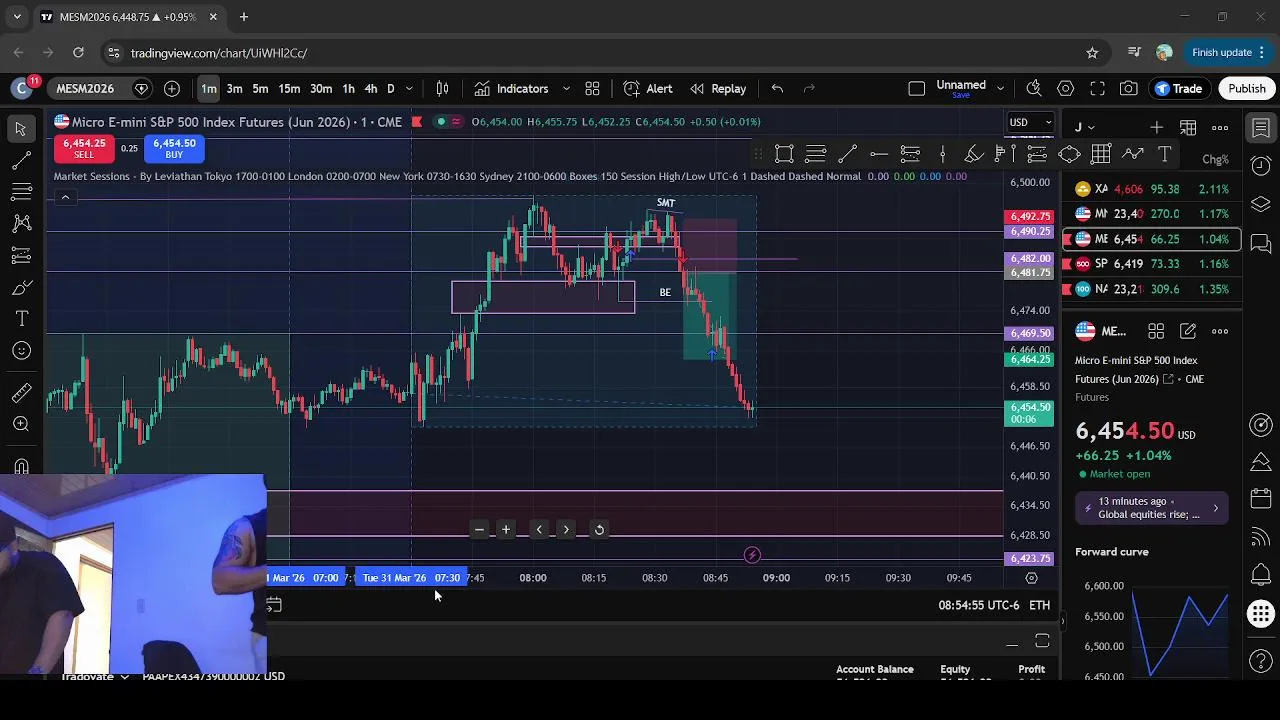Switch to 1m timeframe
This screenshot has width=1280, height=720.
click(x=208, y=88)
